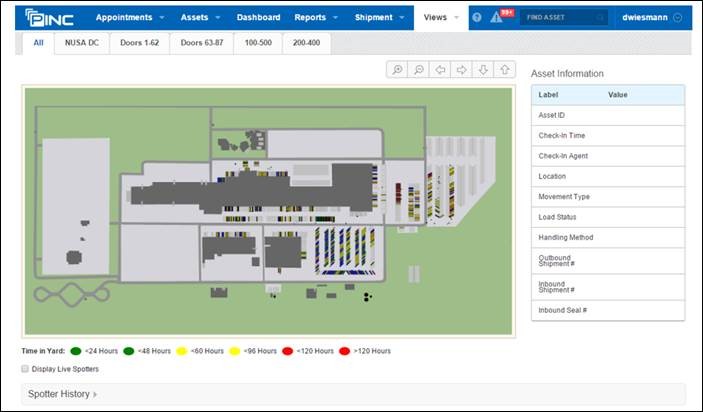Pan the yard map down

click(484, 70)
